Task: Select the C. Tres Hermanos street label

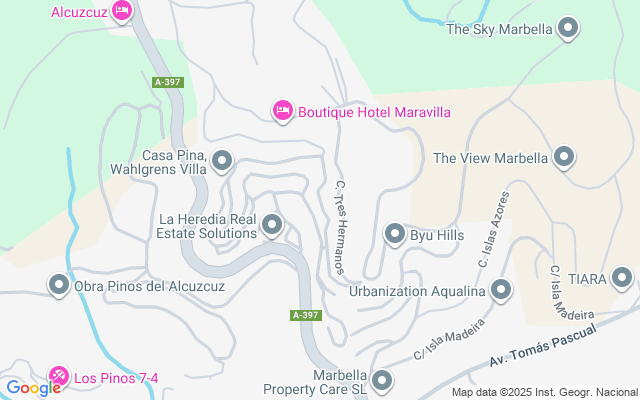Action: click(x=341, y=227)
